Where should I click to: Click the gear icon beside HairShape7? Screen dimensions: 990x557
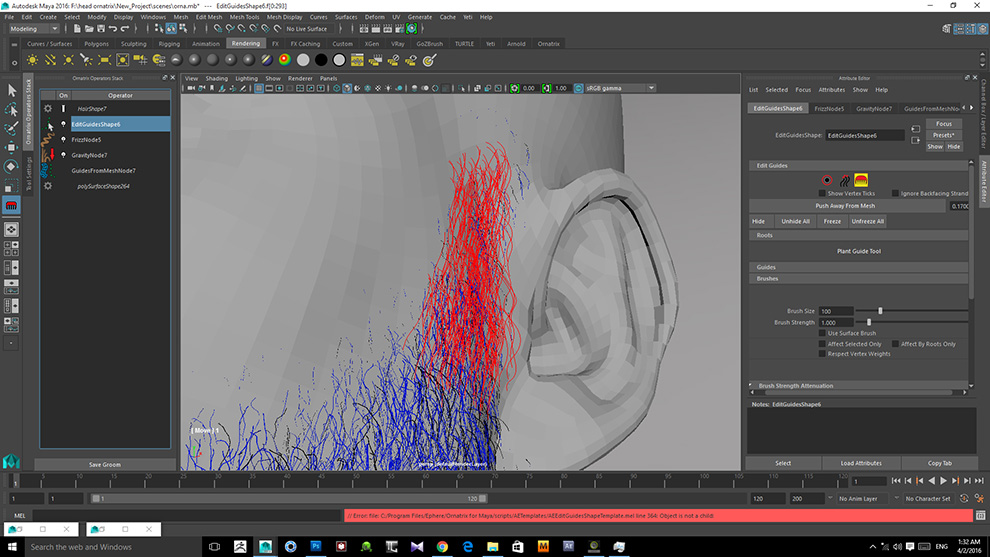tap(47, 109)
